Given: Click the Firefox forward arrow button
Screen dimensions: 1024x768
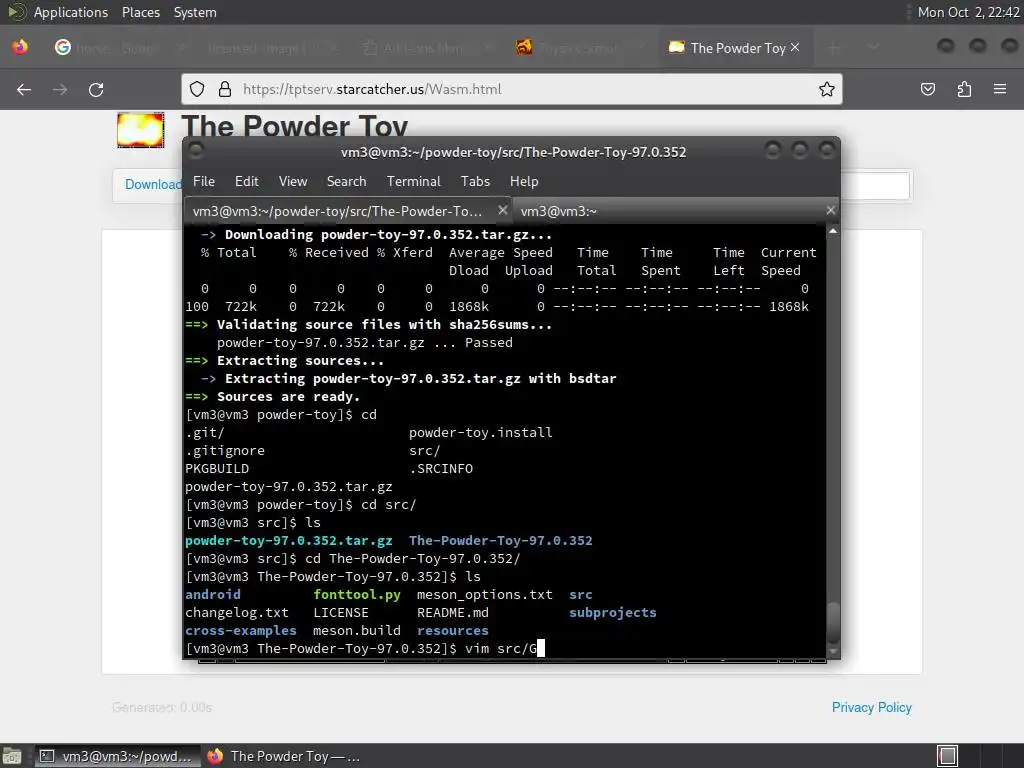Looking at the screenshot, I should [60, 89].
